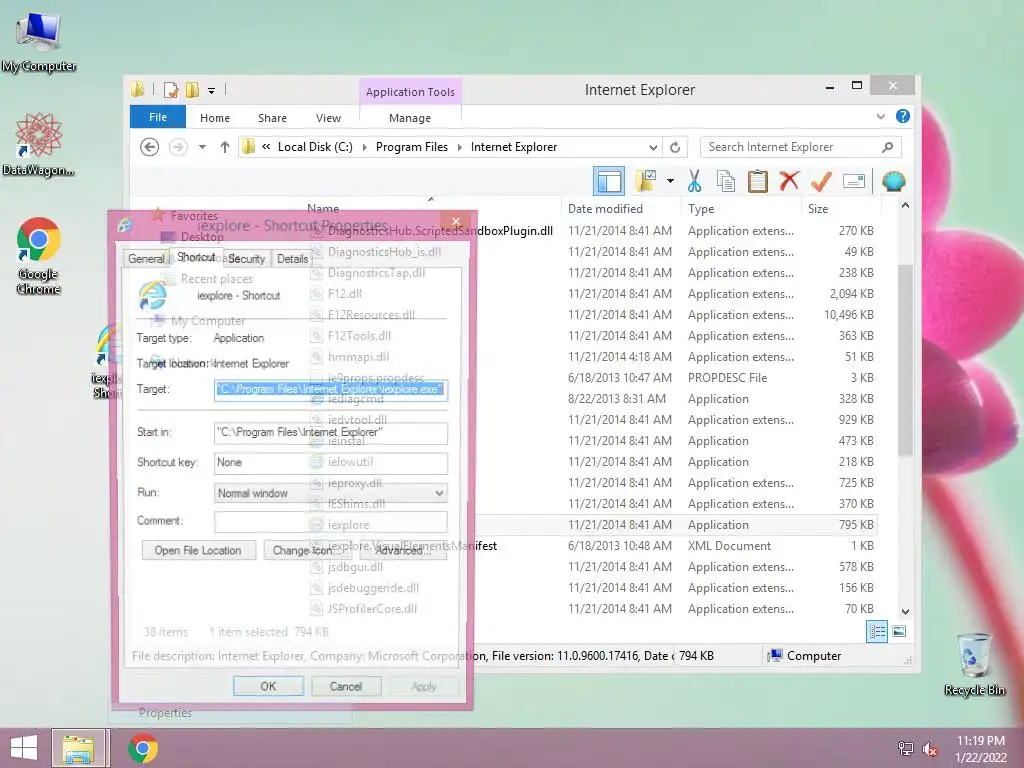This screenshot has width=1024, height=768.
Task: Click the red X Delete icon
Action: point(789,180)
